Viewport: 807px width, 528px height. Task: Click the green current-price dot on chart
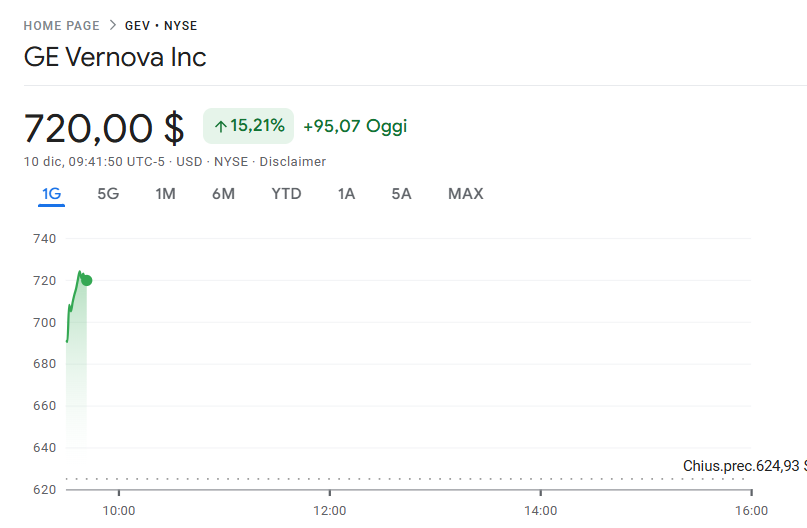[87, 280]
